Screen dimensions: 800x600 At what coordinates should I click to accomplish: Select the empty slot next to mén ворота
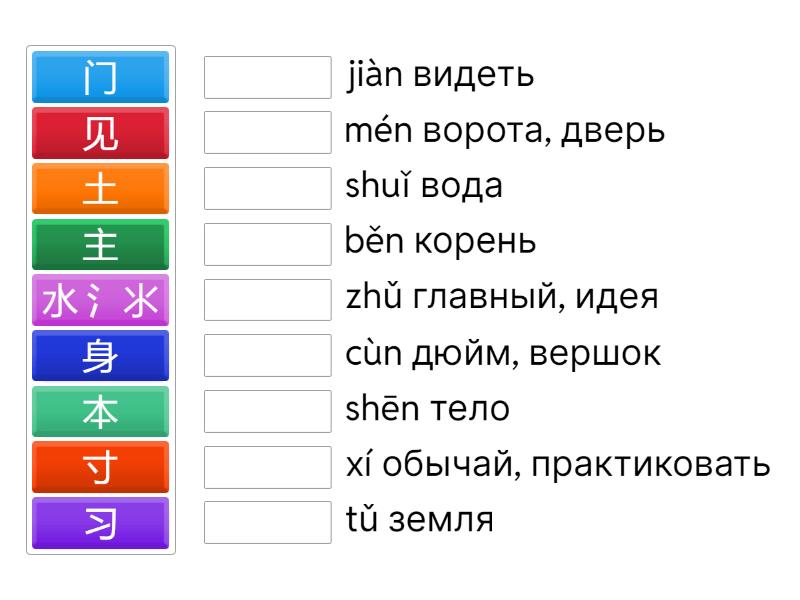coord(267,133)
